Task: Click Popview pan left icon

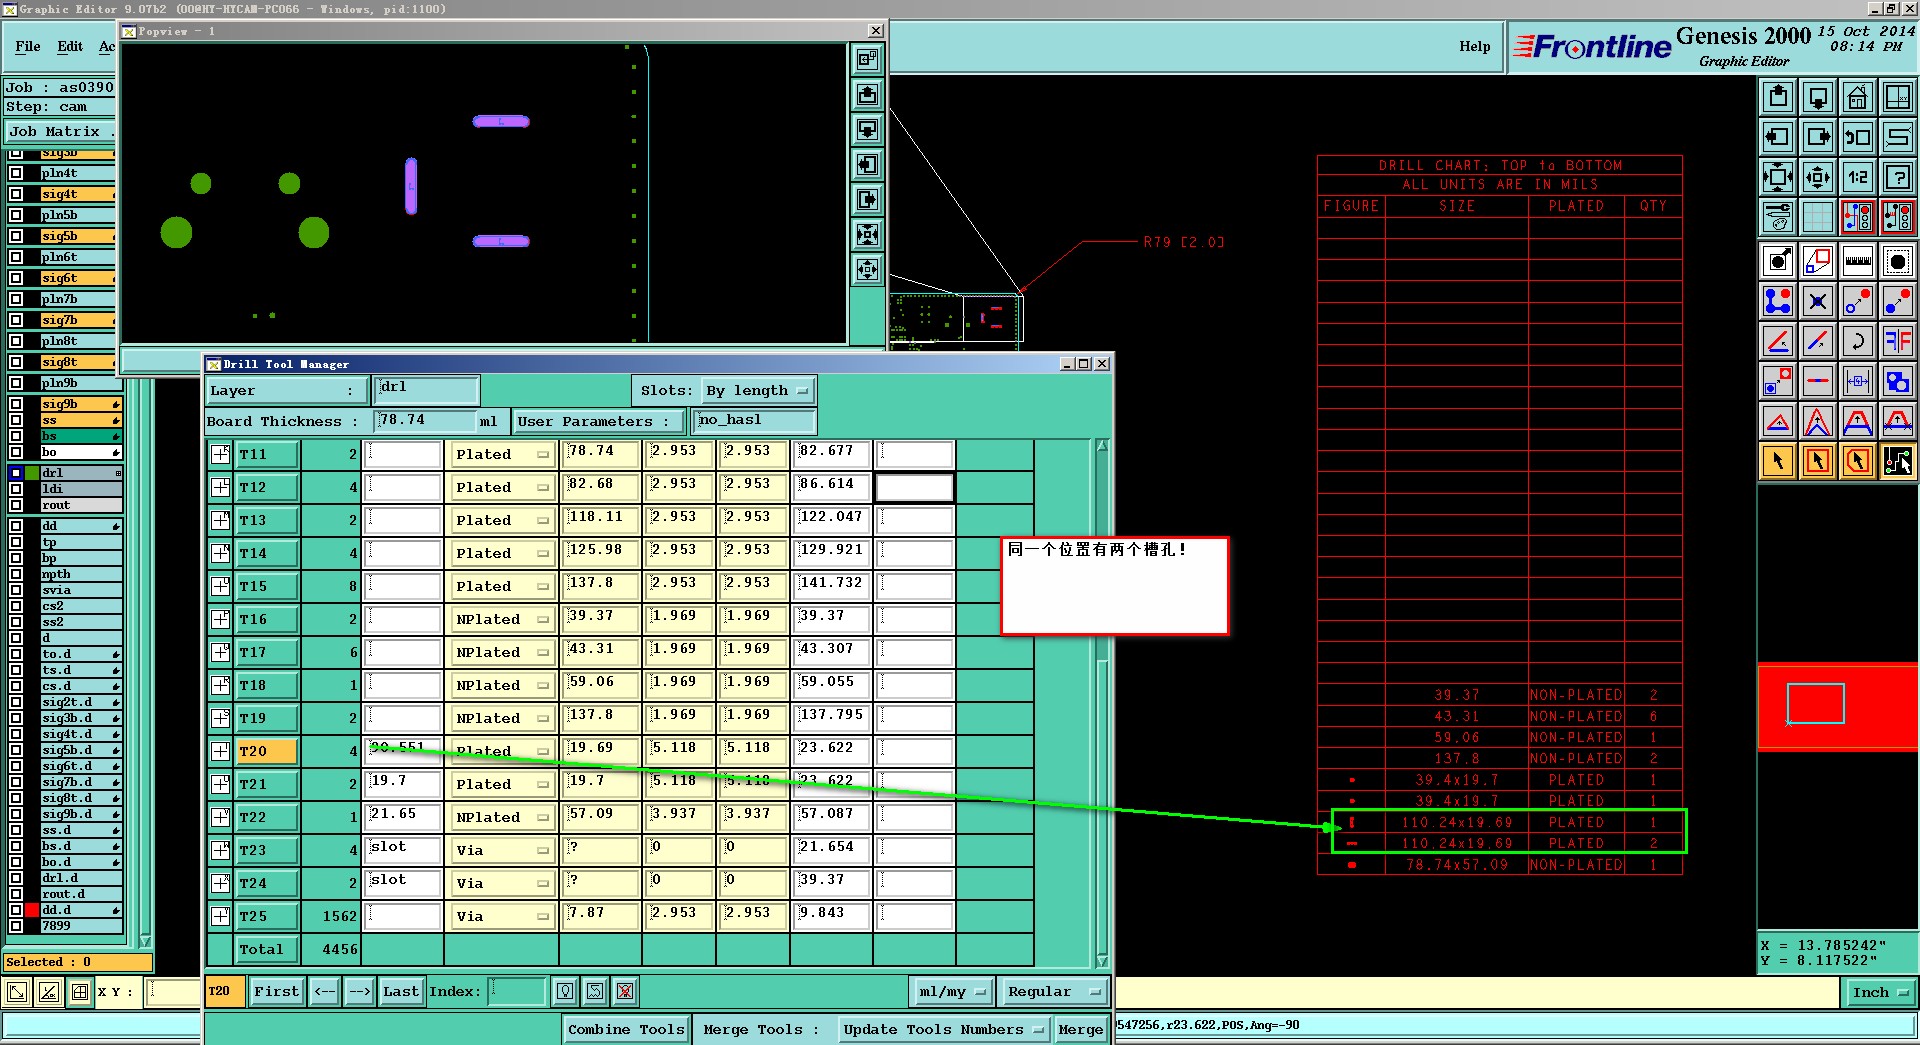Action: 867,165
